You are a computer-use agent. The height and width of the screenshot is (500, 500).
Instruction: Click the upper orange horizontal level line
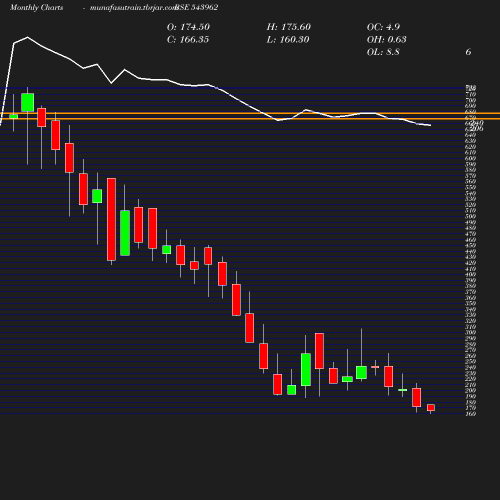250,113
